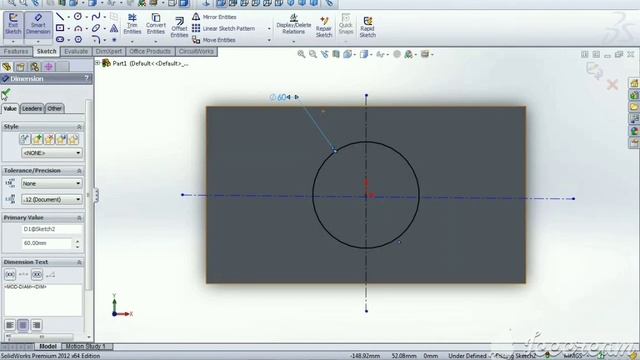Select the Smart Dimension tool
The width and height of the screenshot is (640, 360).
click(38, 24)
